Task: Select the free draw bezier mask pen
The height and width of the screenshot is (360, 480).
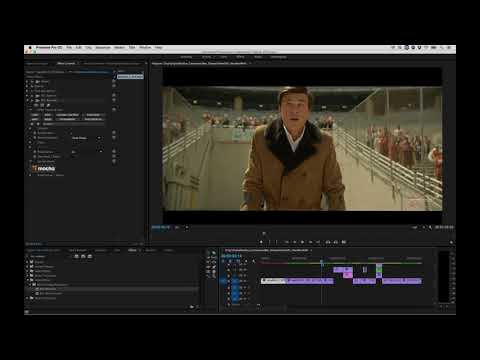Action: click(x=48, y=105)
